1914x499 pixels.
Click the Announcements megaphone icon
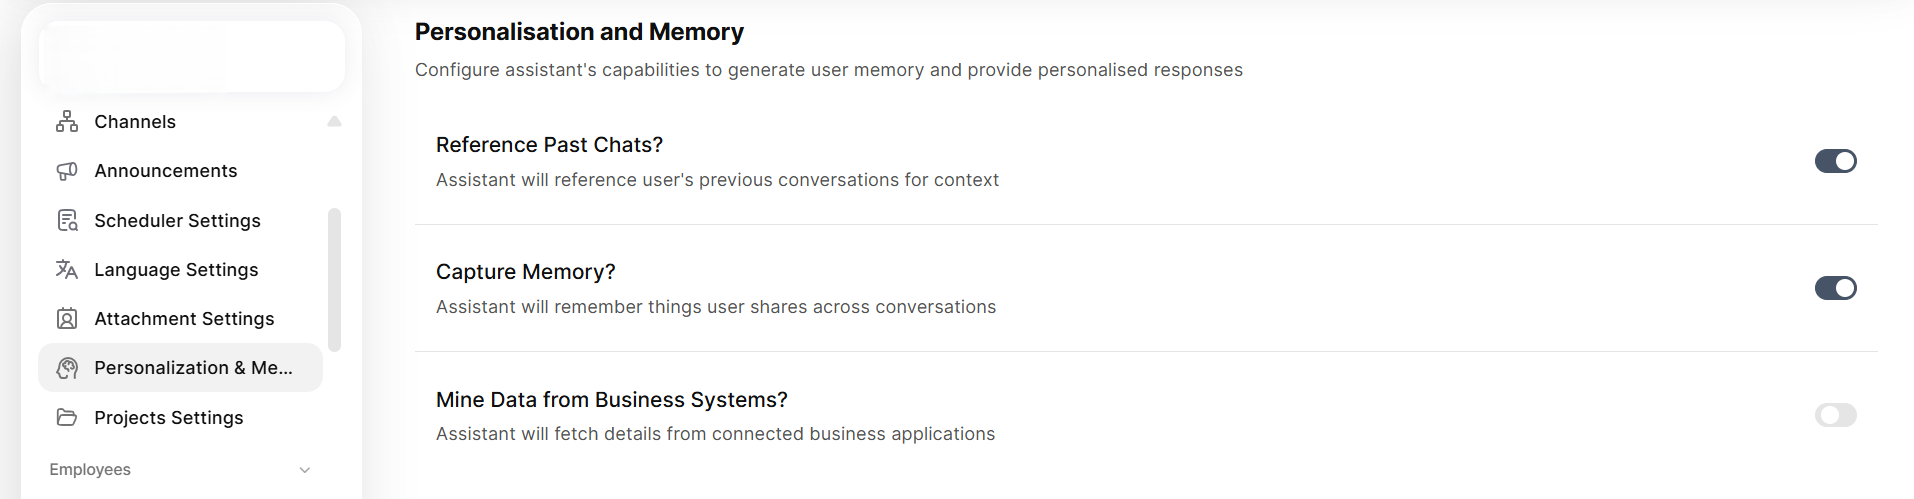pos(67,171)
